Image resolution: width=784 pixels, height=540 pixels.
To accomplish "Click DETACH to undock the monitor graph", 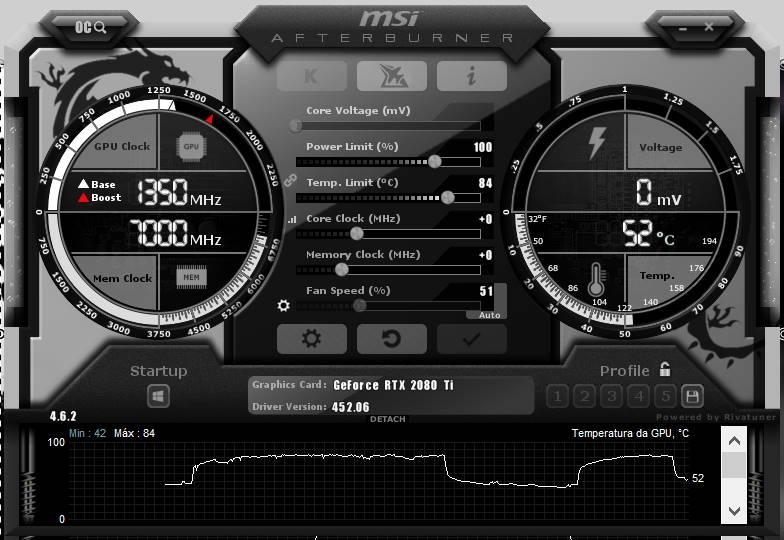I will pos(388,419).
